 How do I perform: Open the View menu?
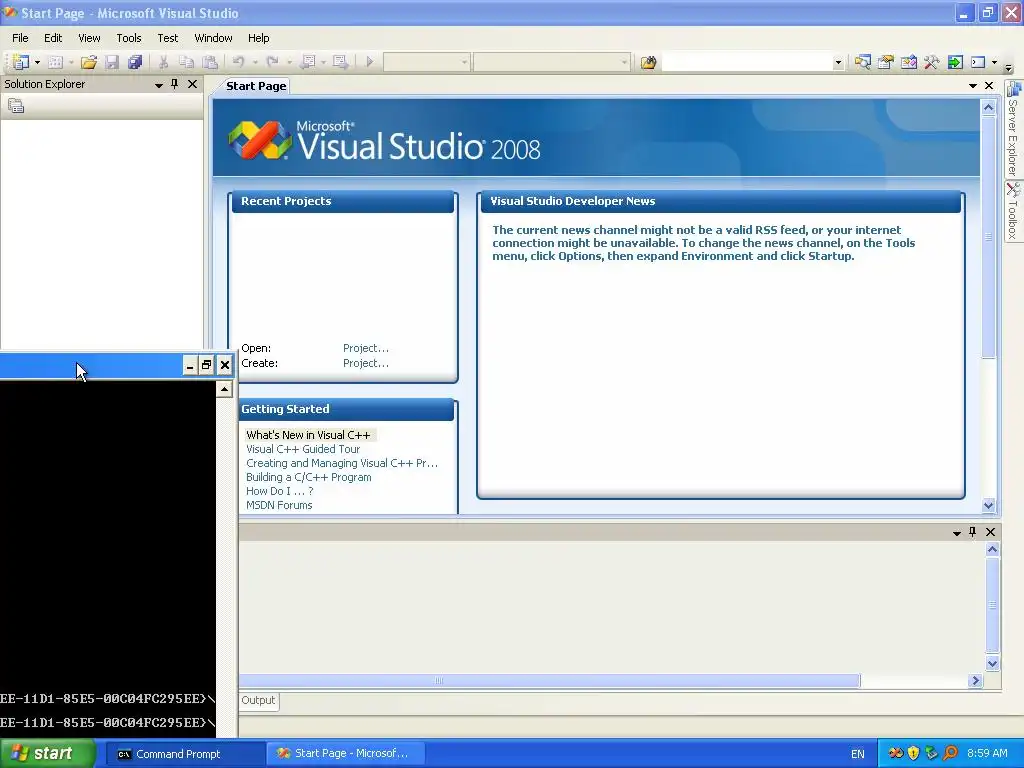point(89,38)
